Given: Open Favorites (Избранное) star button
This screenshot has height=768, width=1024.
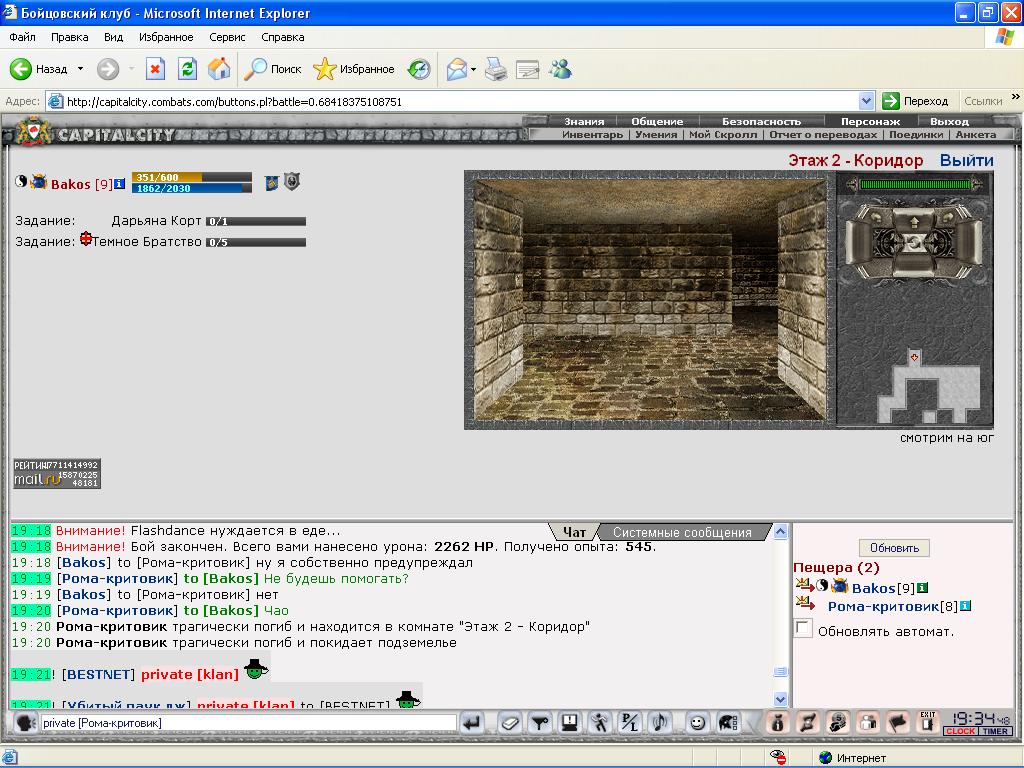Looking at the screenshot, I should click(x=353, y=69).
